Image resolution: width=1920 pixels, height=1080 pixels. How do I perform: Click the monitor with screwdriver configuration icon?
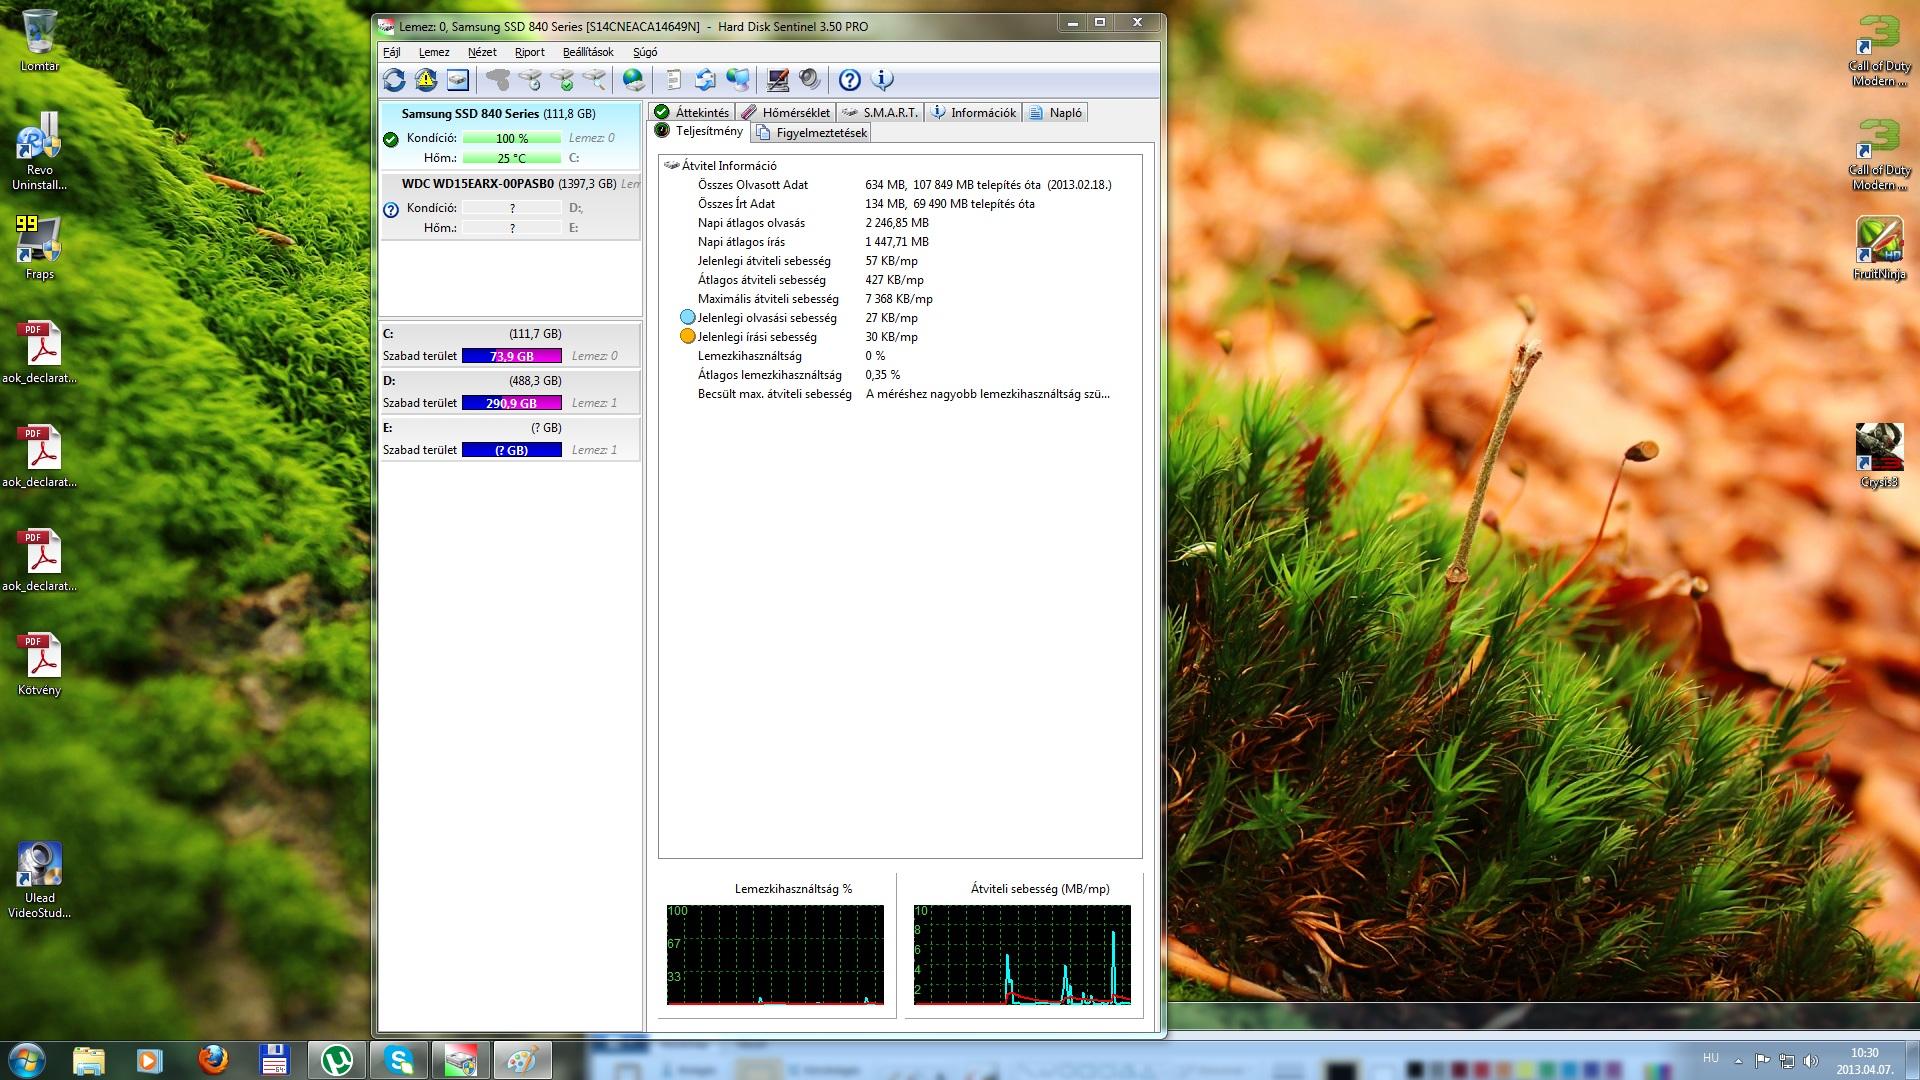(777, 80)
